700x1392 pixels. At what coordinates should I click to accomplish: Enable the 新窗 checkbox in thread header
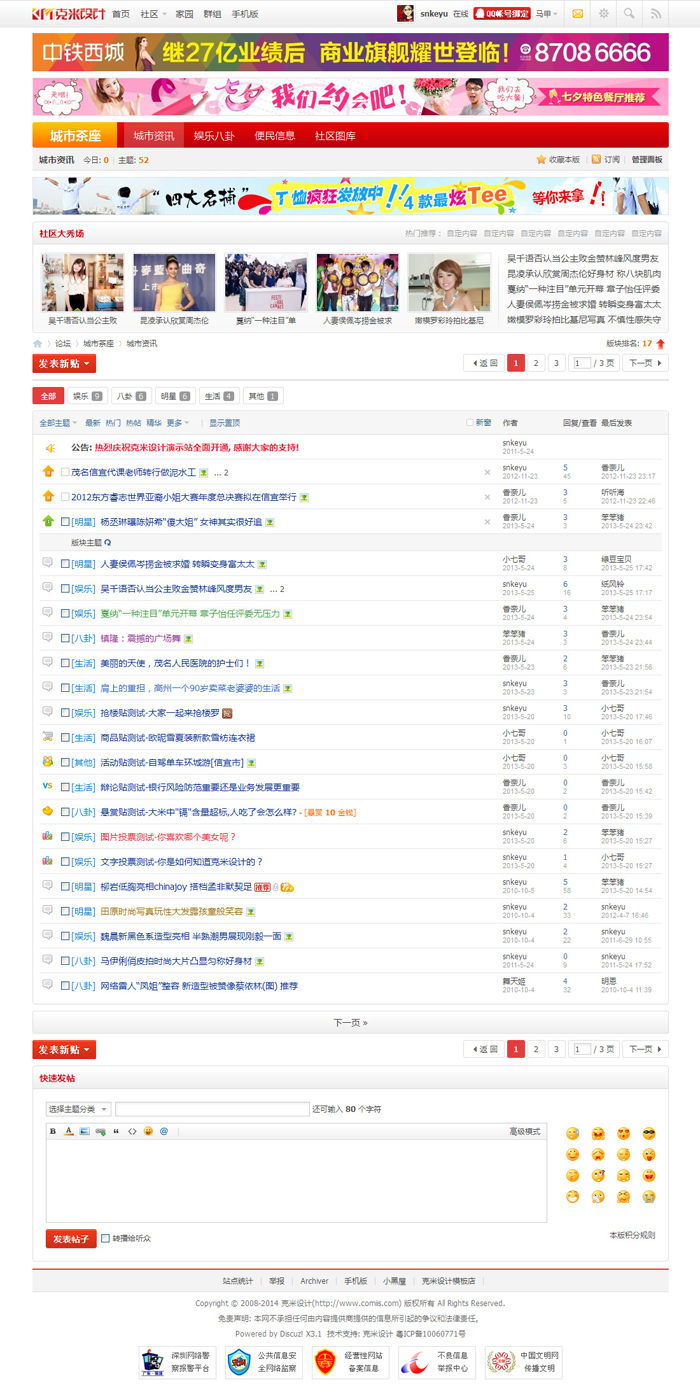(470, 423)
